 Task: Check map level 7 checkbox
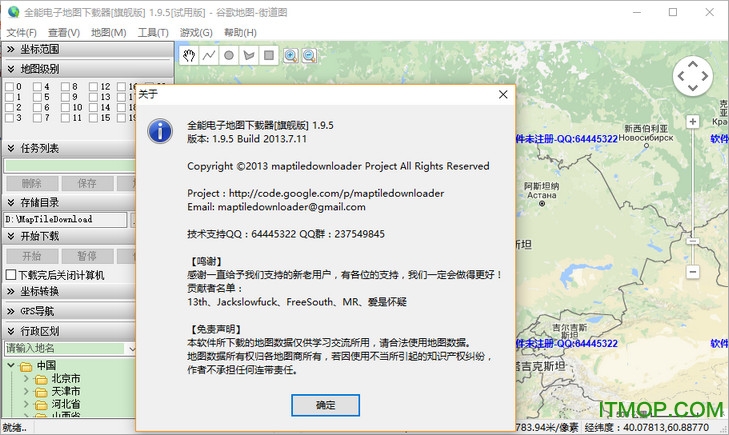[x=37, y=118]
